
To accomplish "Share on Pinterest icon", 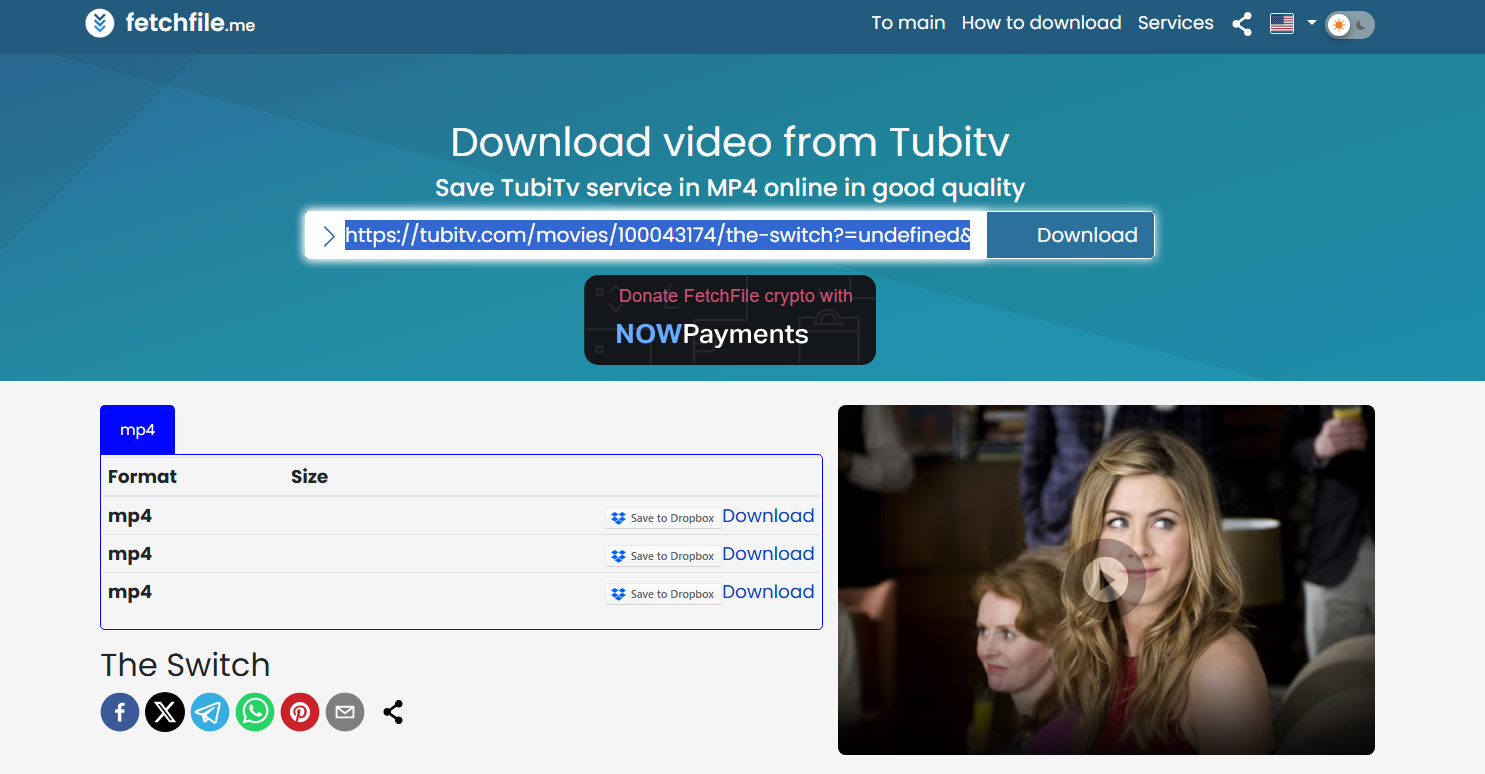I will [300, 712].
